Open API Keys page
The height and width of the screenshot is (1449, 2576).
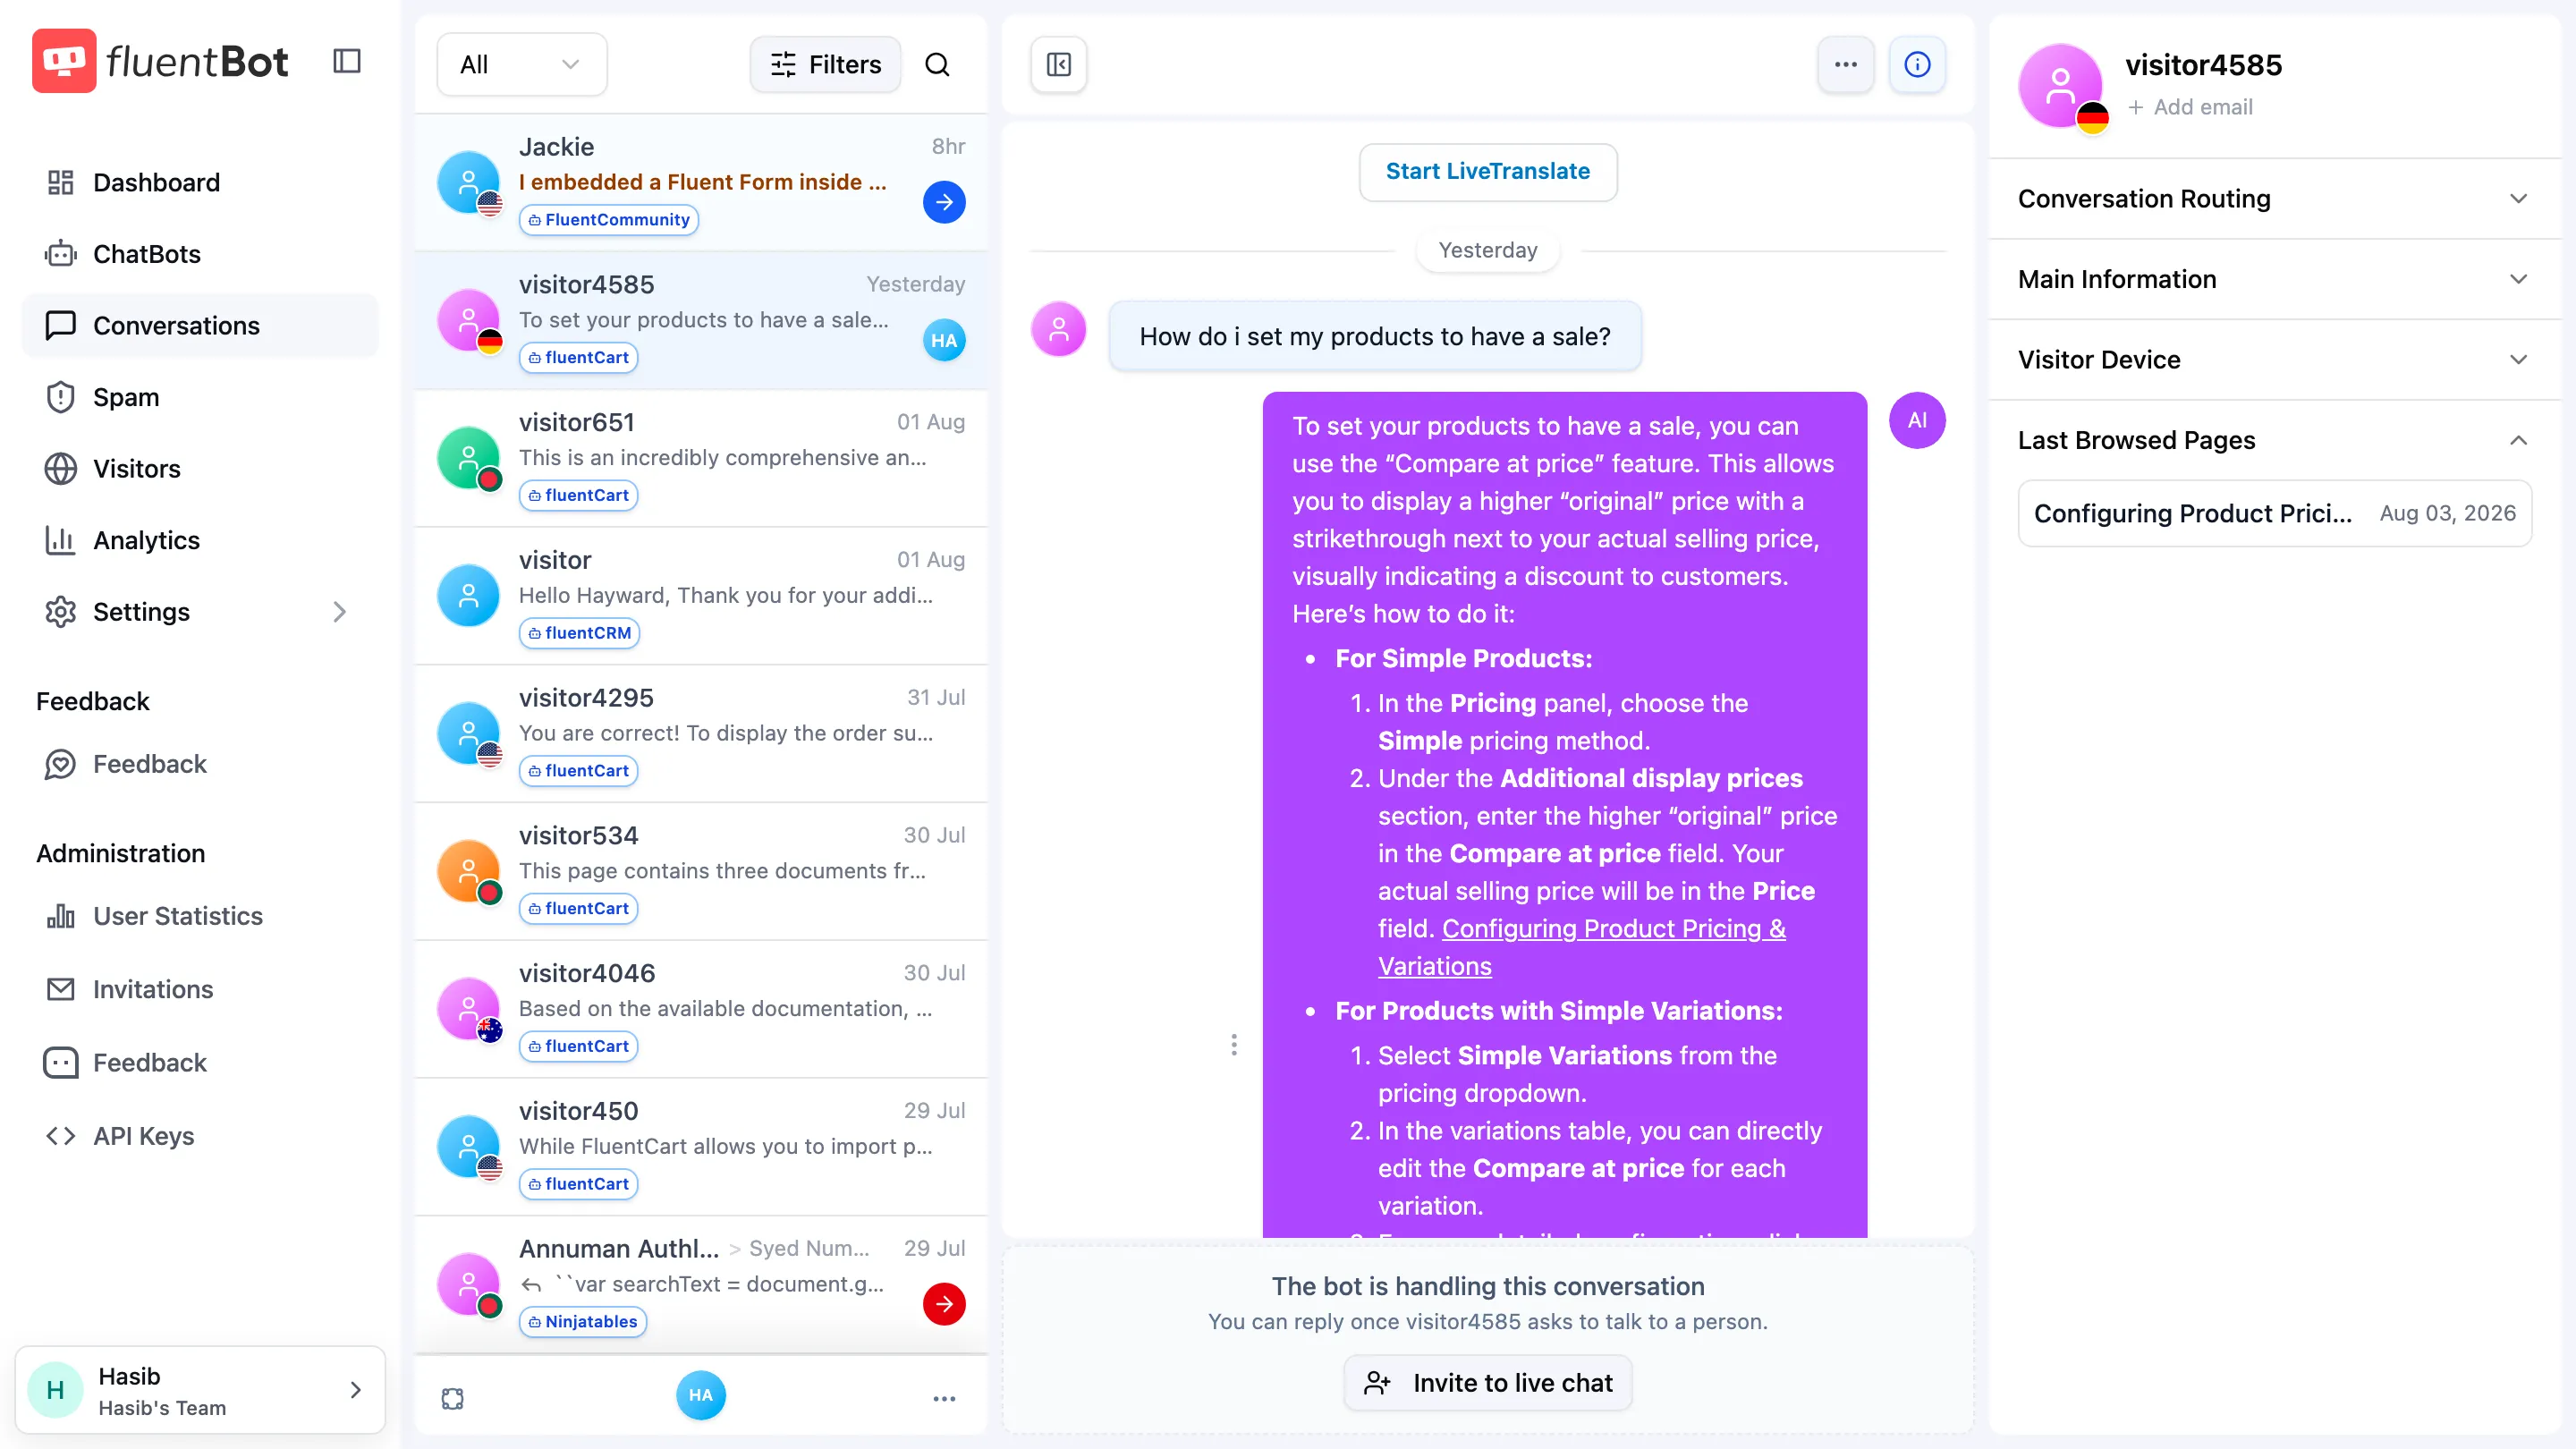point(200,1136)
